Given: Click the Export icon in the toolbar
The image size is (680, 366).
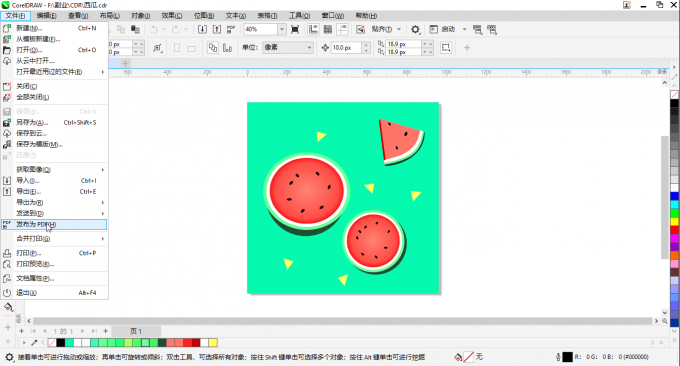Looking at the screenshot, I should click(x=217, y=29).
